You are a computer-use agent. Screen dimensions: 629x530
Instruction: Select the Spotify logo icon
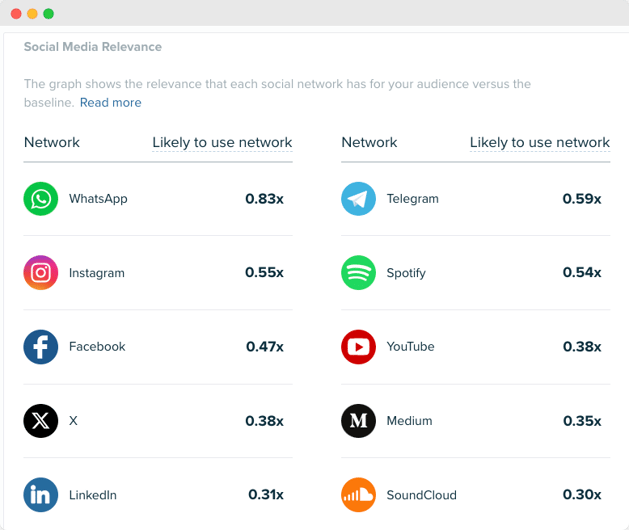point(358,273)
